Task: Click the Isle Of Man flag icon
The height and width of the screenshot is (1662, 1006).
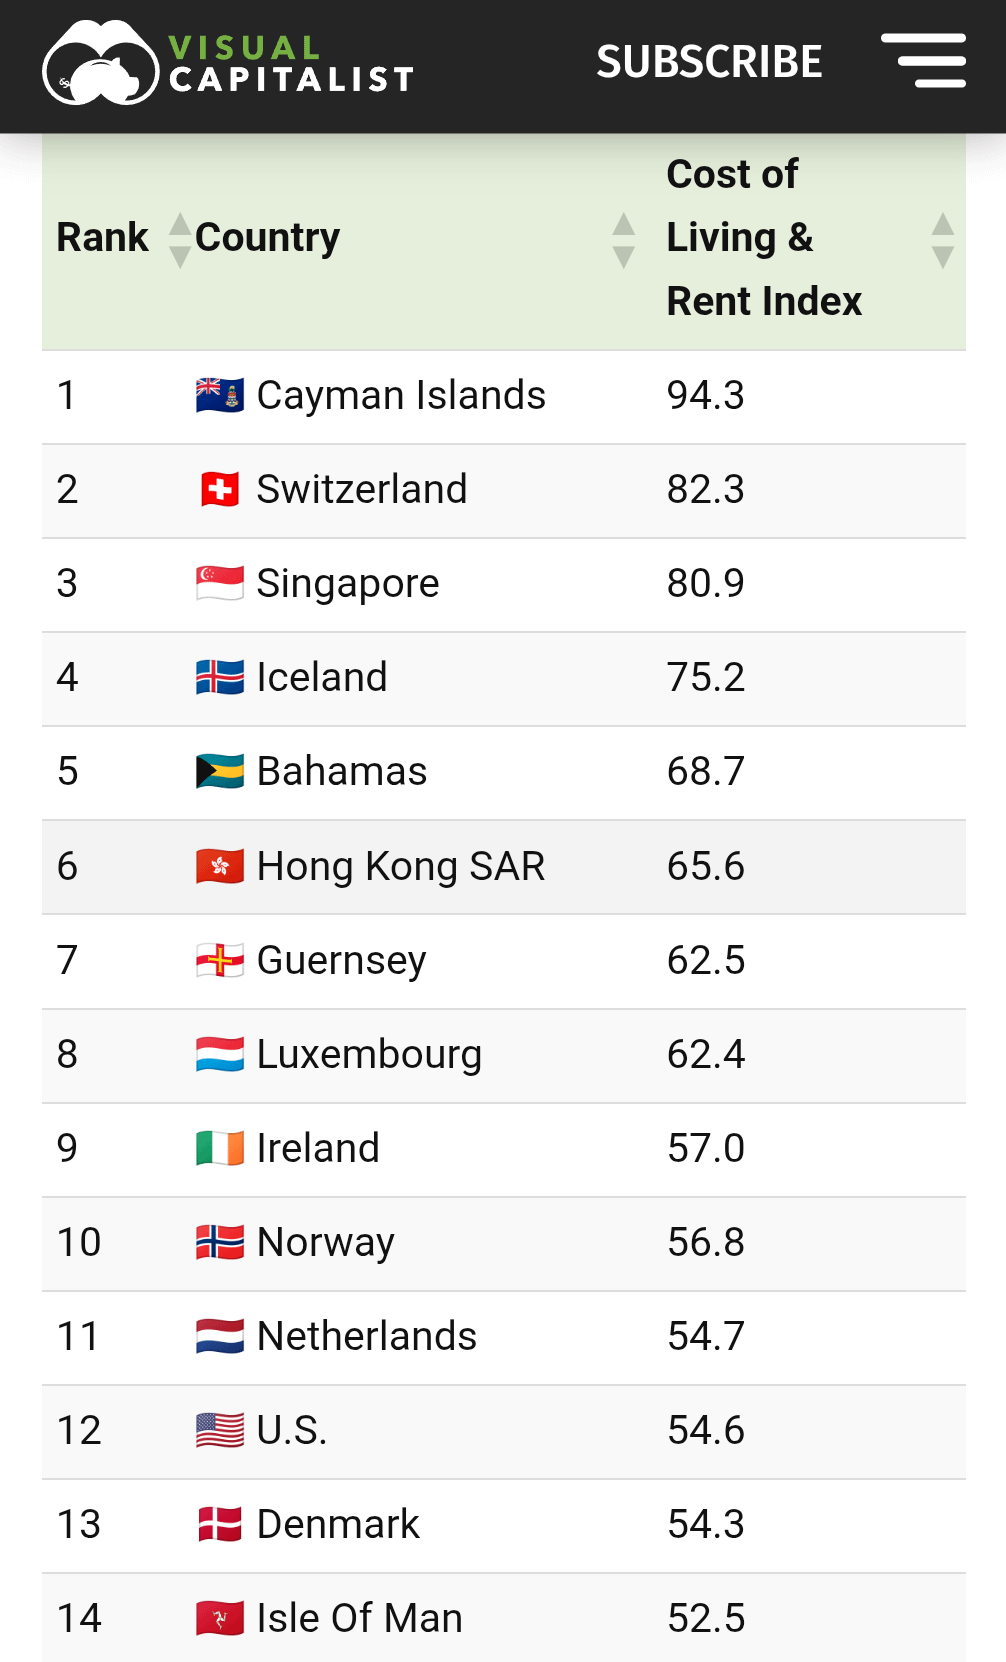Action: [x=220, y=1618]
